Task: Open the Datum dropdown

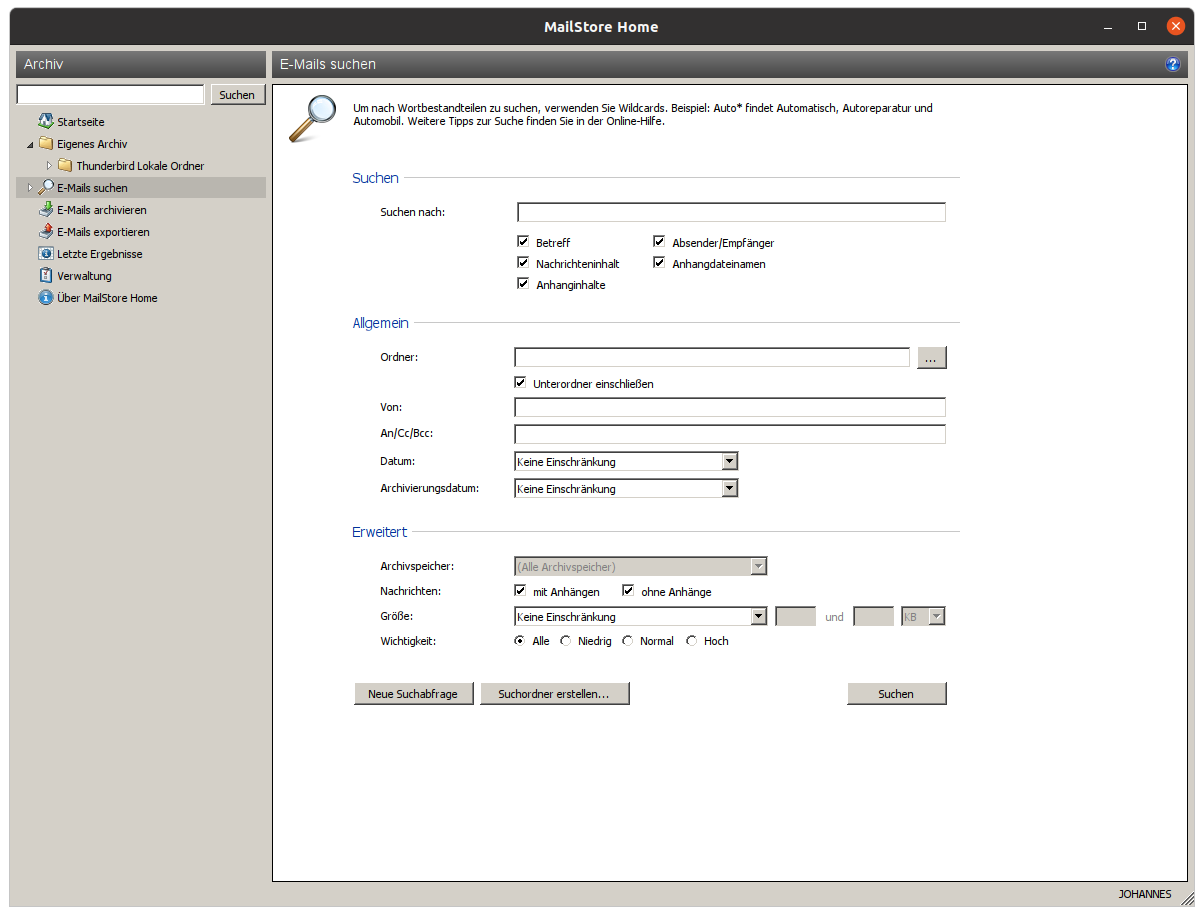Action: click(x=729, y=462)
